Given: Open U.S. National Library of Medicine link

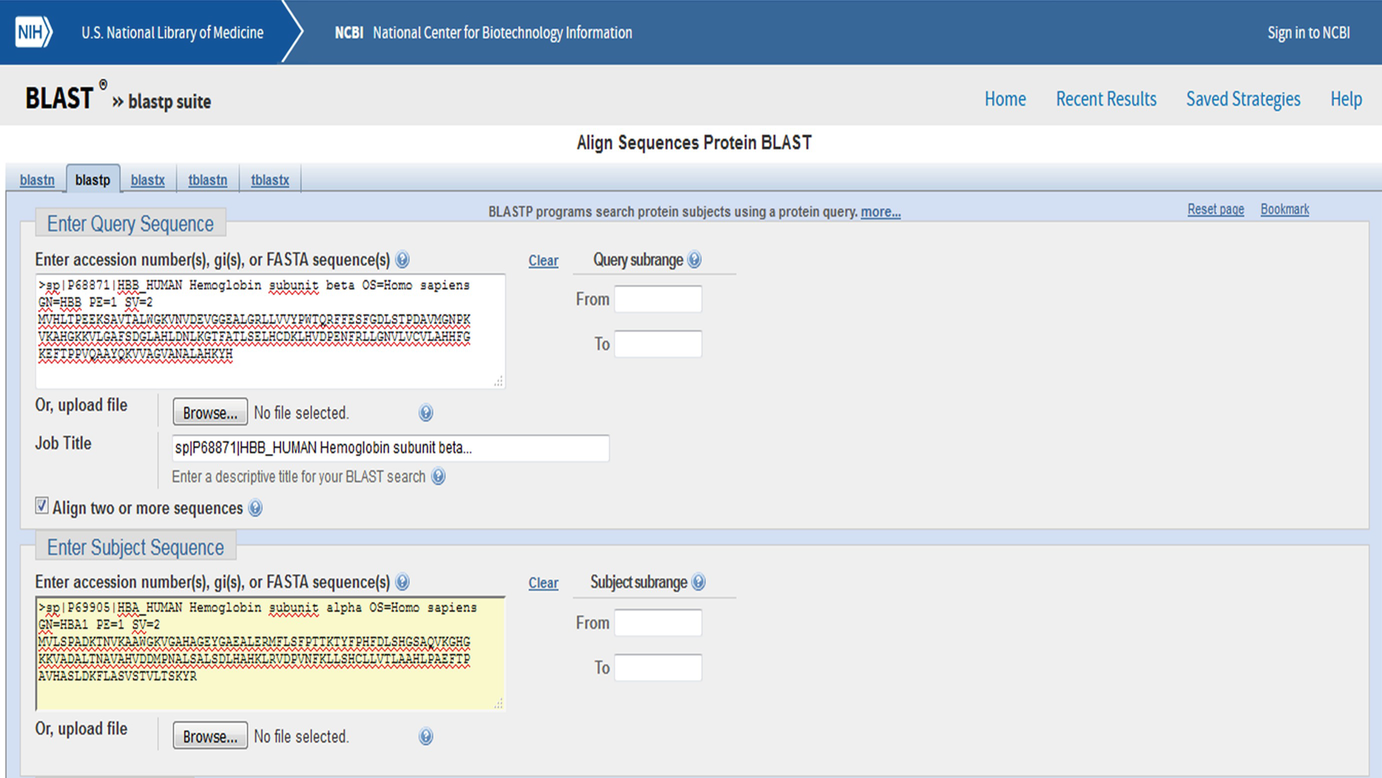Looking at the screenshot, I should [172, 33].
